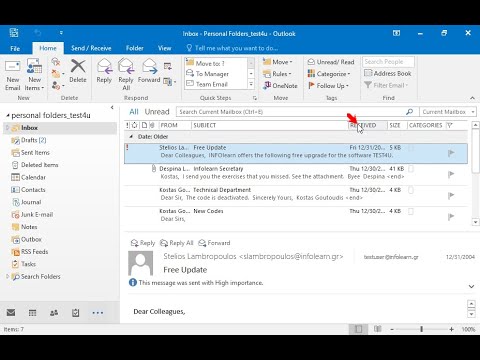
Task: Open Quick Steps dialog launcher
Action: [x=255, y=98]
